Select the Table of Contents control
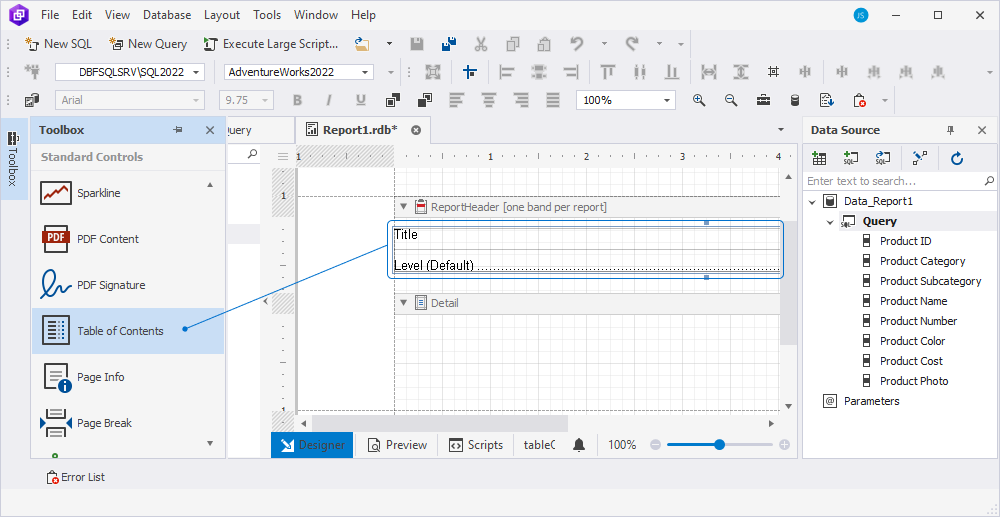This screenshot has width=1000, height=517. [x=128, y=331]
